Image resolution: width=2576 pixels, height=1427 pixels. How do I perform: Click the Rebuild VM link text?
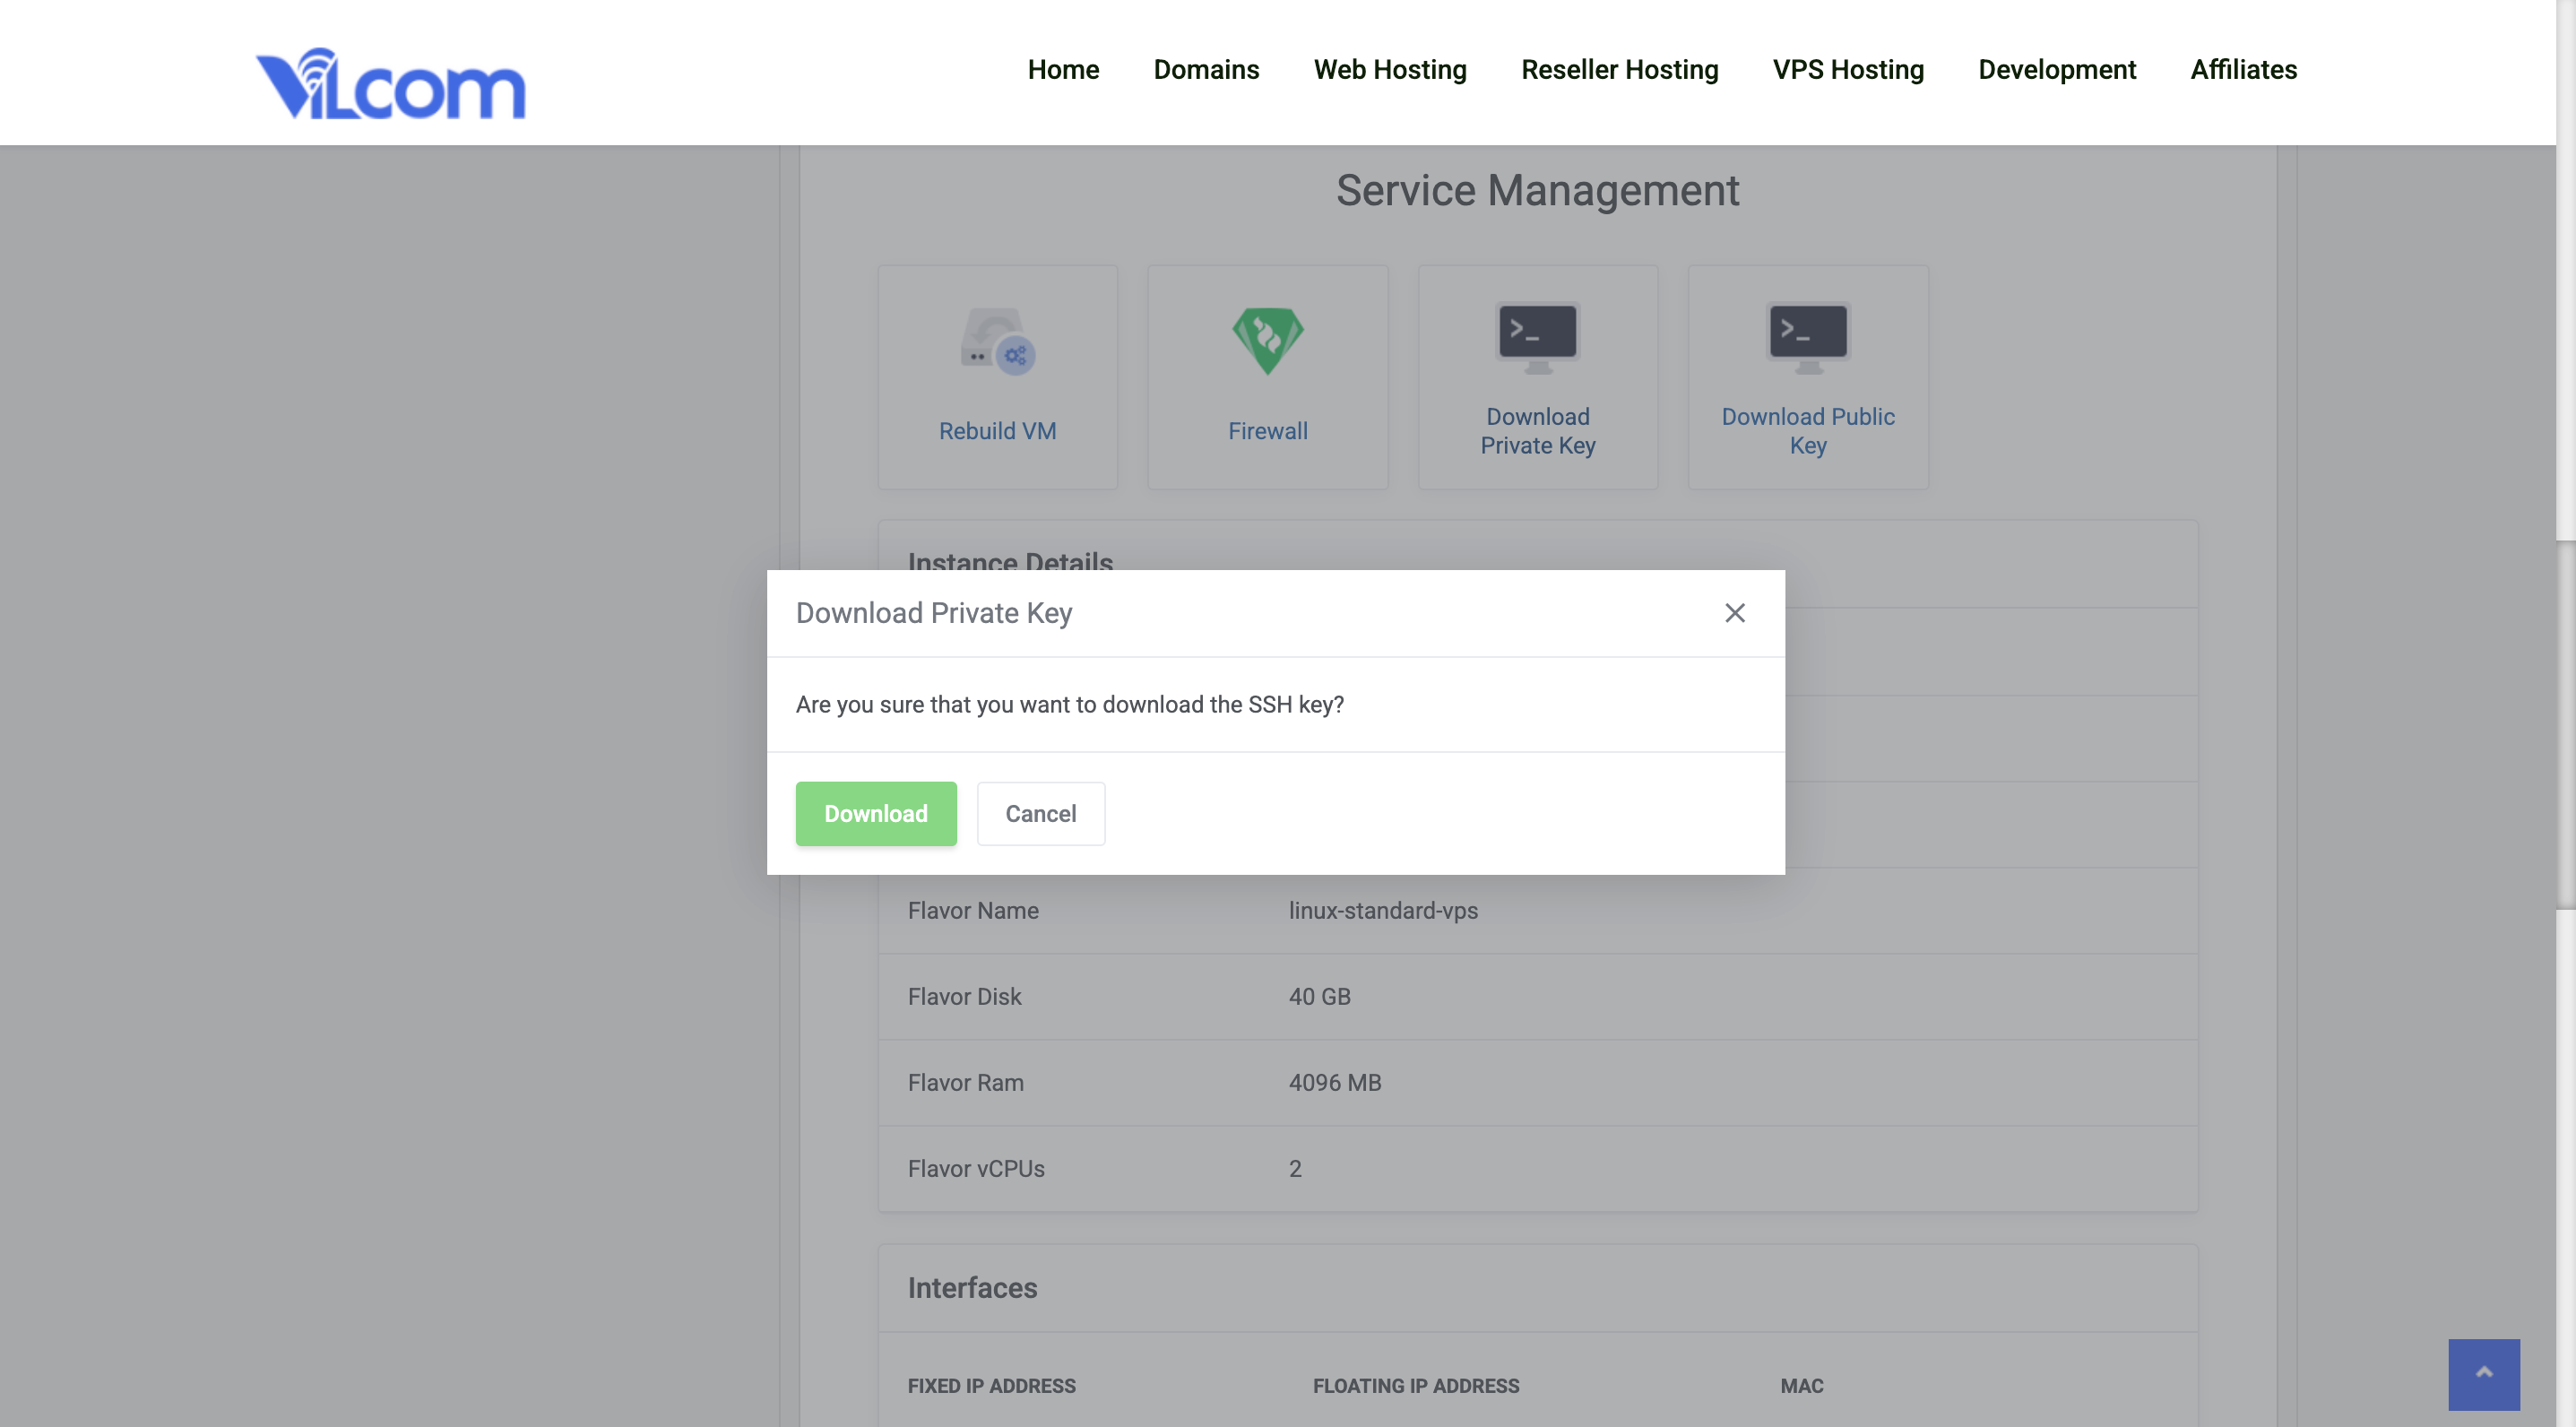coord(997,430)
